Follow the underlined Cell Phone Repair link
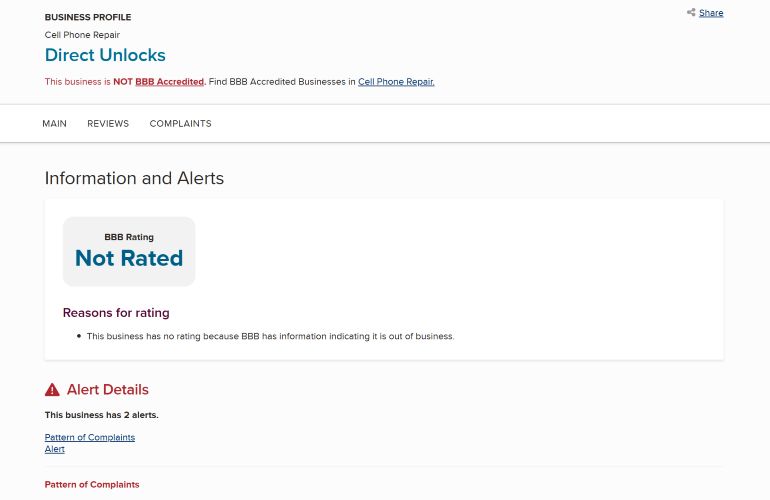Image resolution: width=770 pixels, height=500 pixels. [396, 82]
